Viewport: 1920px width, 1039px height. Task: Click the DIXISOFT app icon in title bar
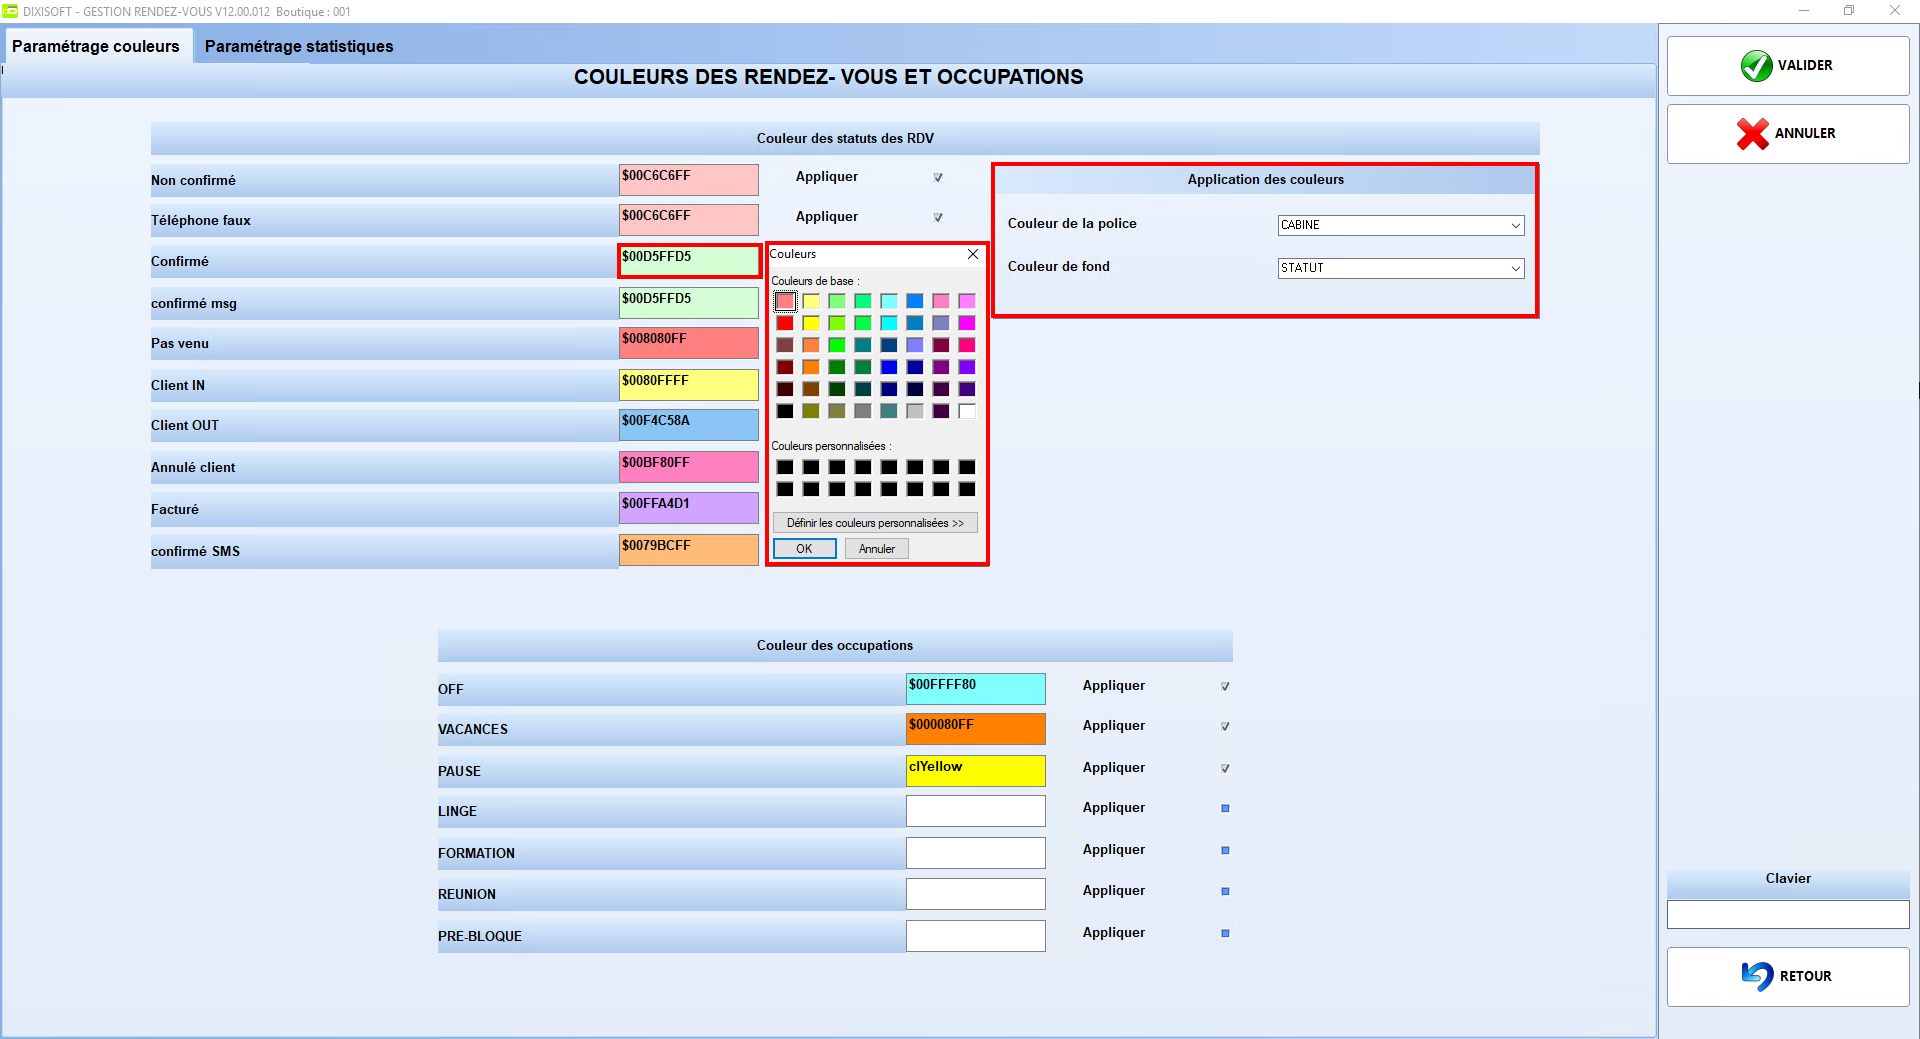tap(10, 11)
